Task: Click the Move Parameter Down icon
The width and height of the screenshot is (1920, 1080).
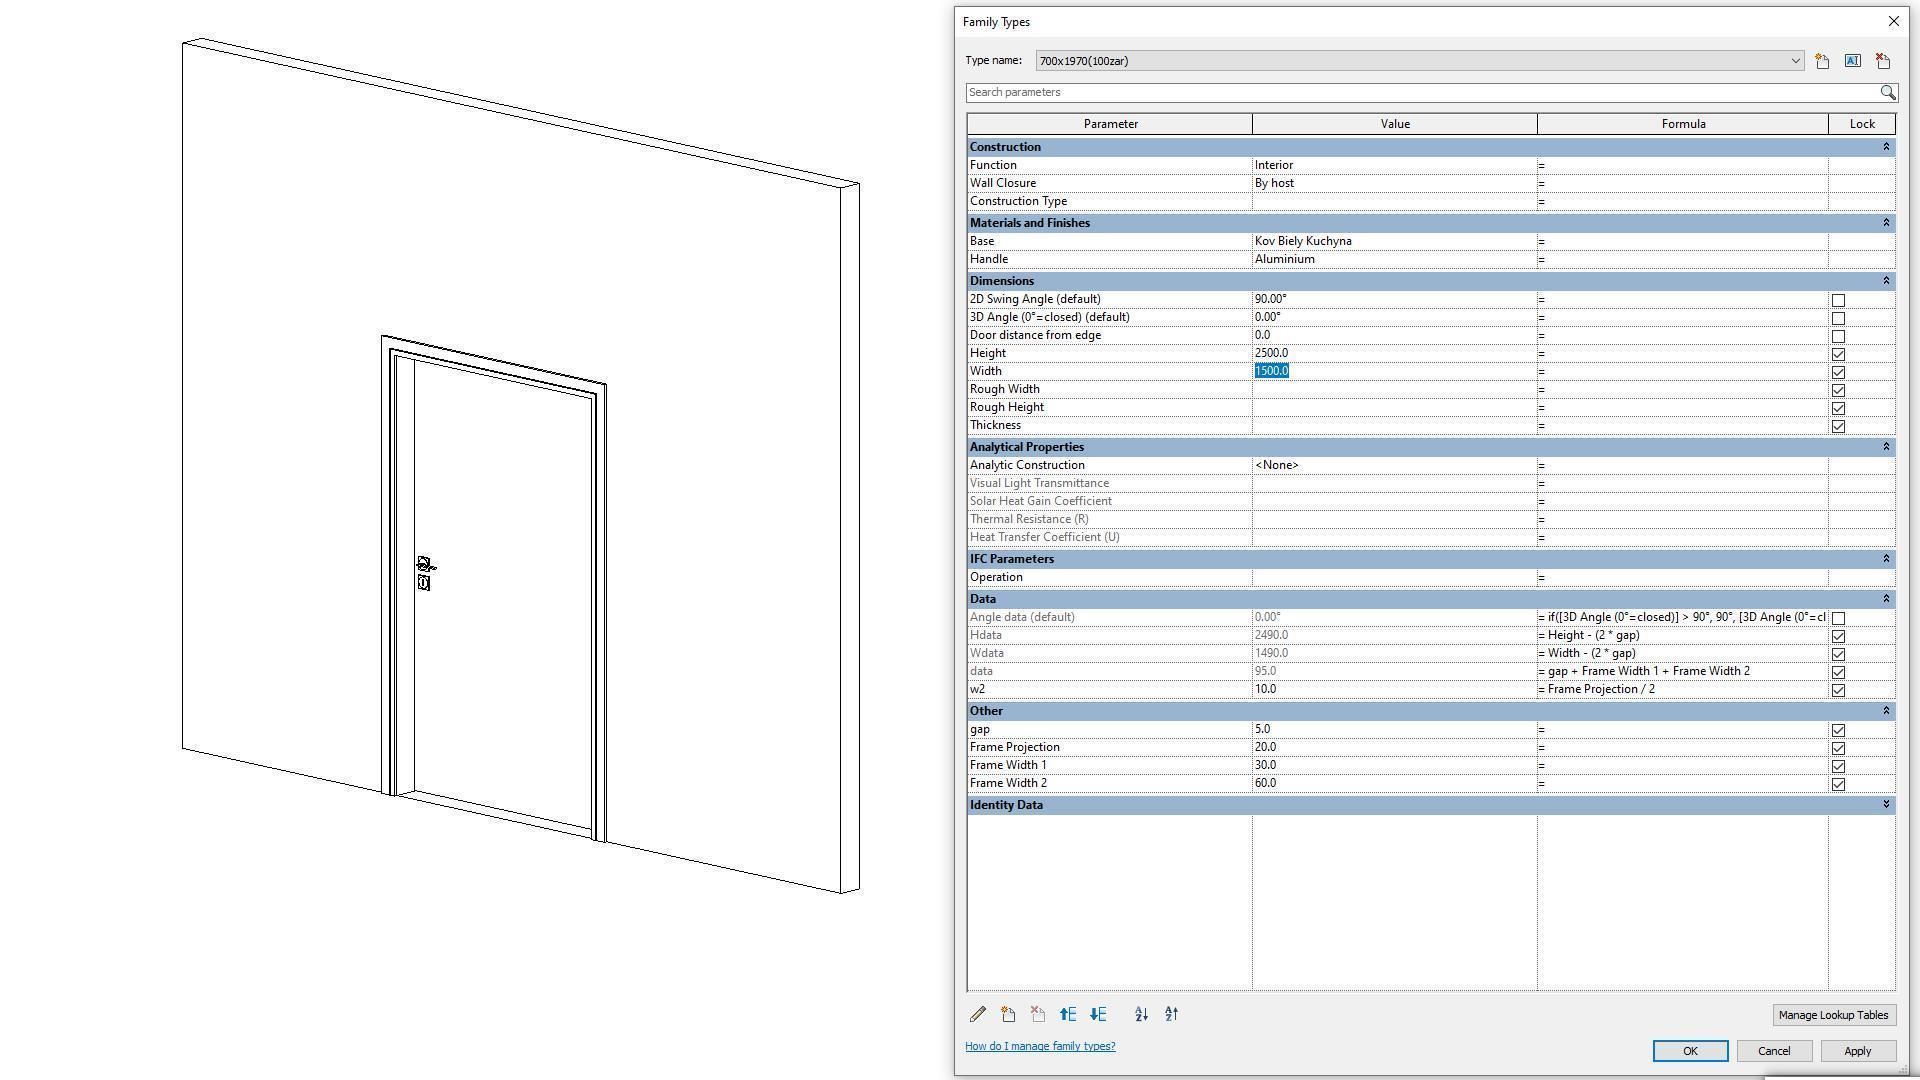Action: (x=1098, y=1014)
